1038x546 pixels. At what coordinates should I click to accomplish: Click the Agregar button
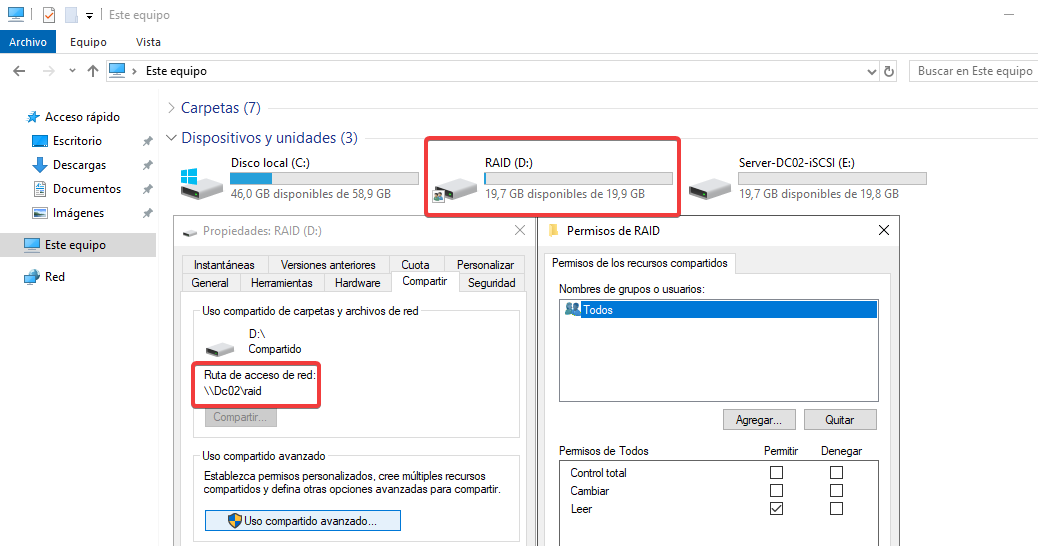(759, 420)
